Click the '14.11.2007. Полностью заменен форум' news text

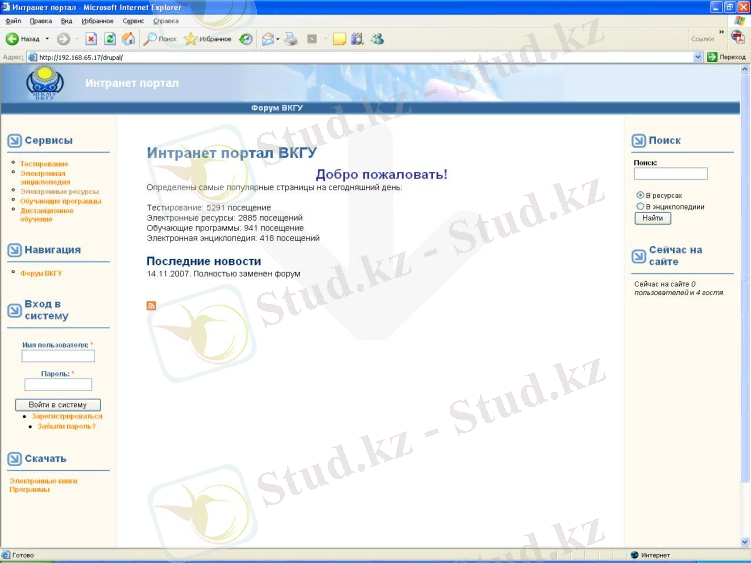pos(223,274)
